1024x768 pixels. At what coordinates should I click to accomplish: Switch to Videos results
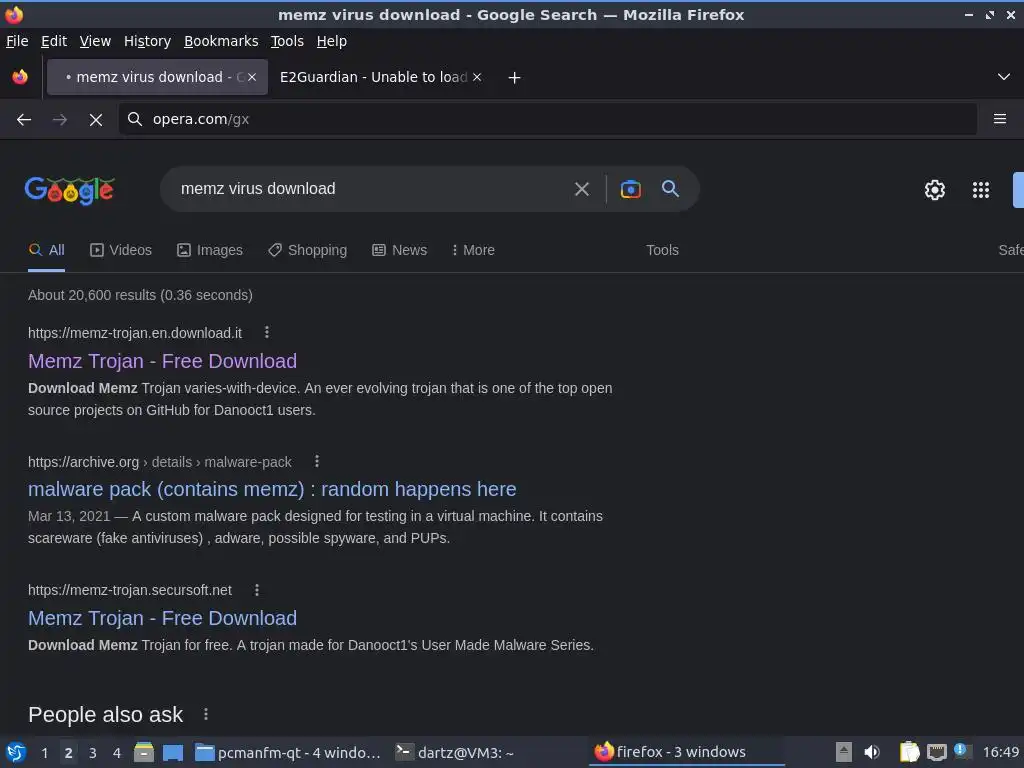[x=121, y=250]
